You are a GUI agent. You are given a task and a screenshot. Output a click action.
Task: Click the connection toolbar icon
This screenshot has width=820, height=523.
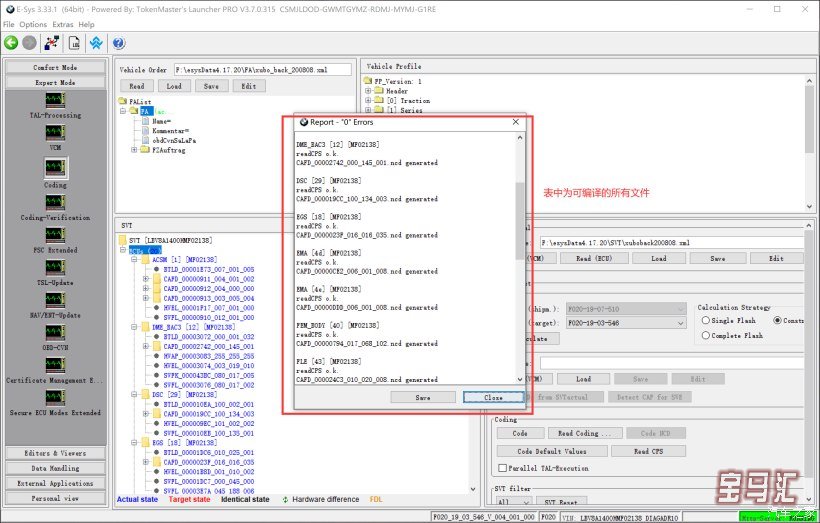click(52, 43)
